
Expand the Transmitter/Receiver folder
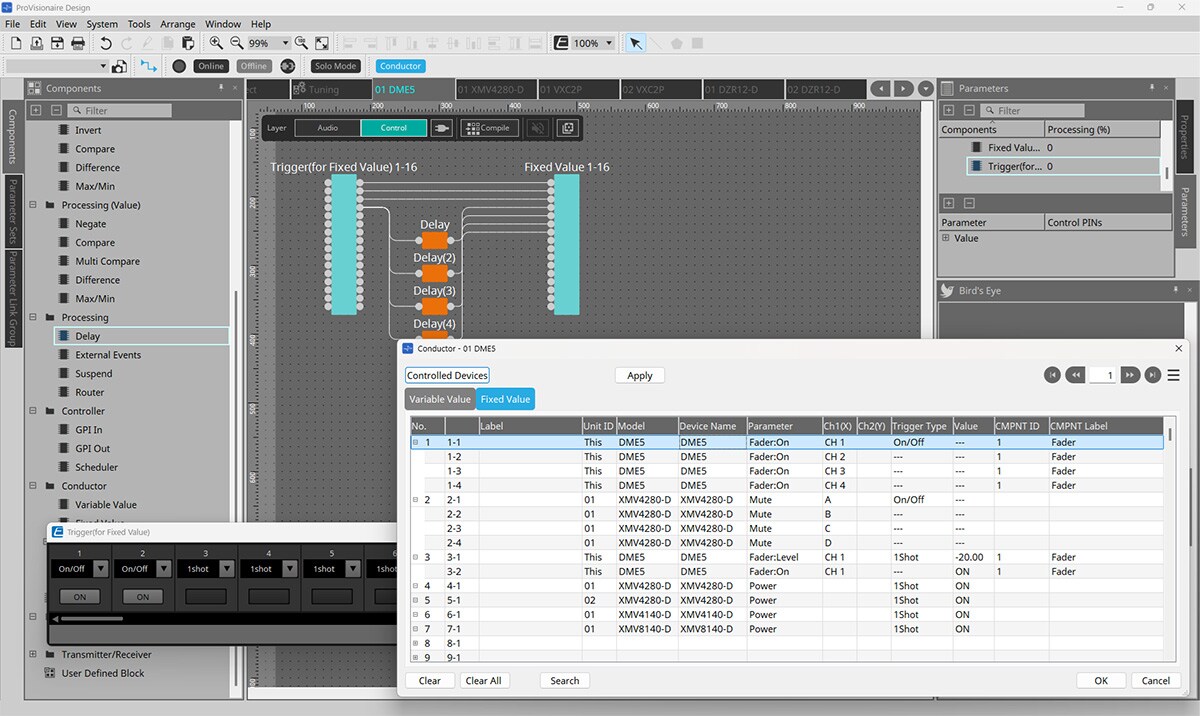tap(34, 654)
